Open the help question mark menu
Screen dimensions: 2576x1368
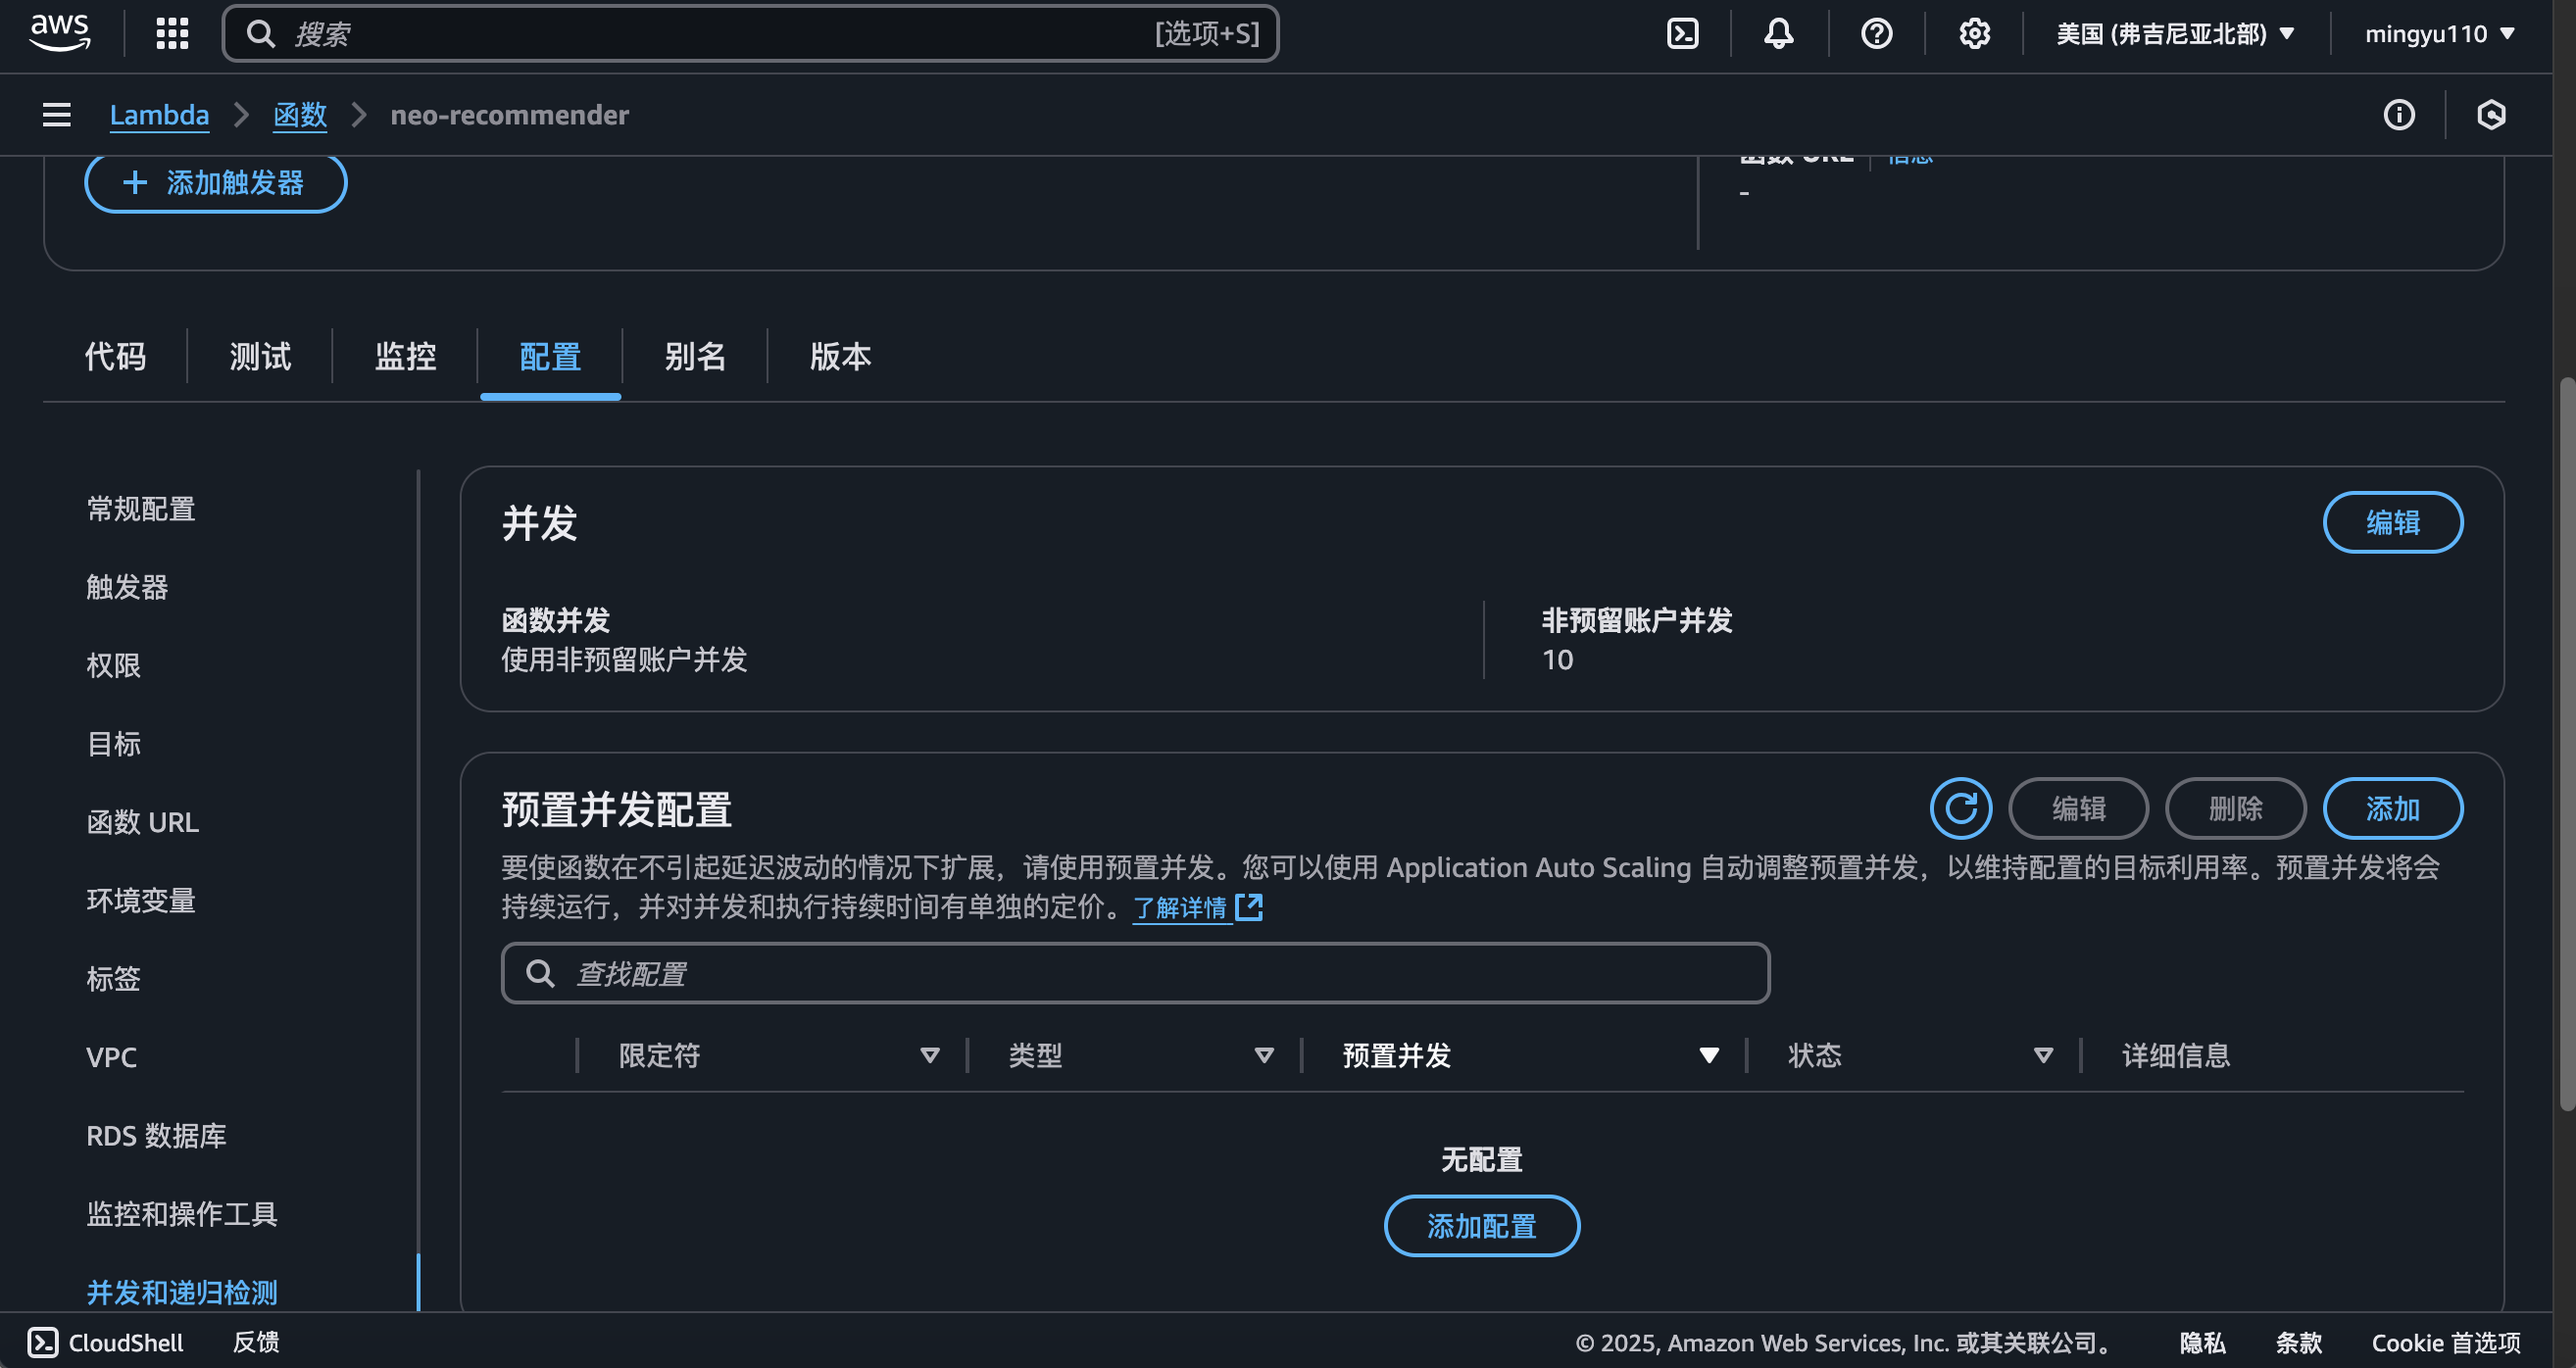click(1876, 33)
